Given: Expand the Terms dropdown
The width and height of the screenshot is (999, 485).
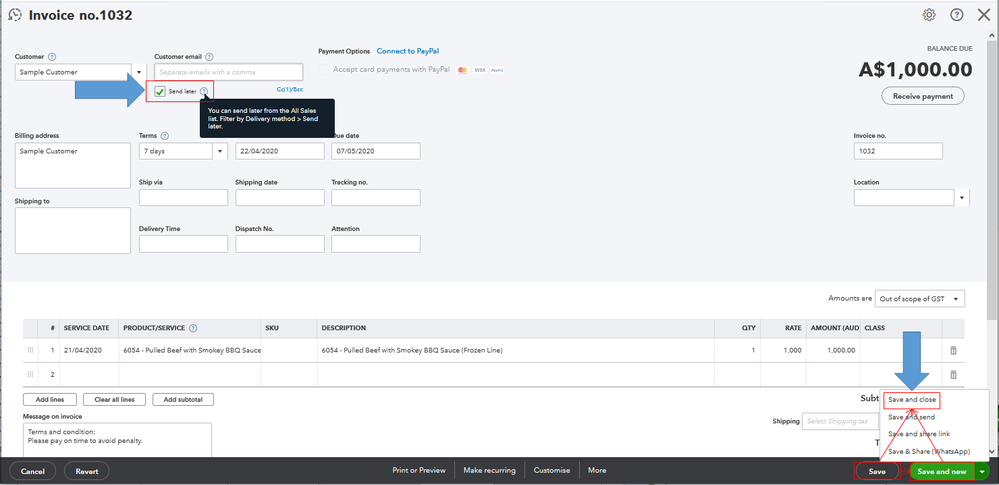Looking at the screenshot, I should [220, 151].
